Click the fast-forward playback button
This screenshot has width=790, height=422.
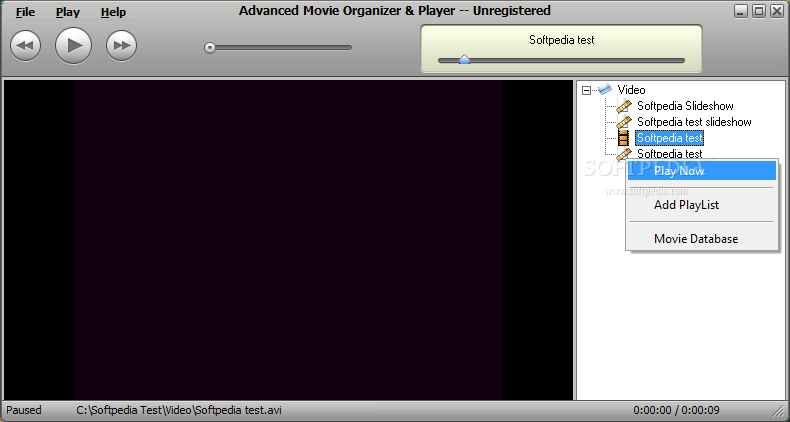[x=121, y=46]
